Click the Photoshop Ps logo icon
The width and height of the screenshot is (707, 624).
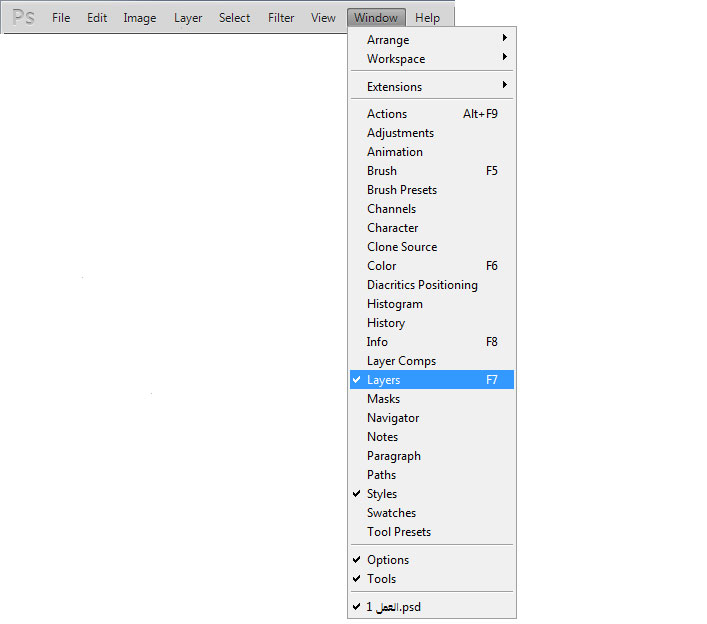pyautogui.click(x=23, y=18)
